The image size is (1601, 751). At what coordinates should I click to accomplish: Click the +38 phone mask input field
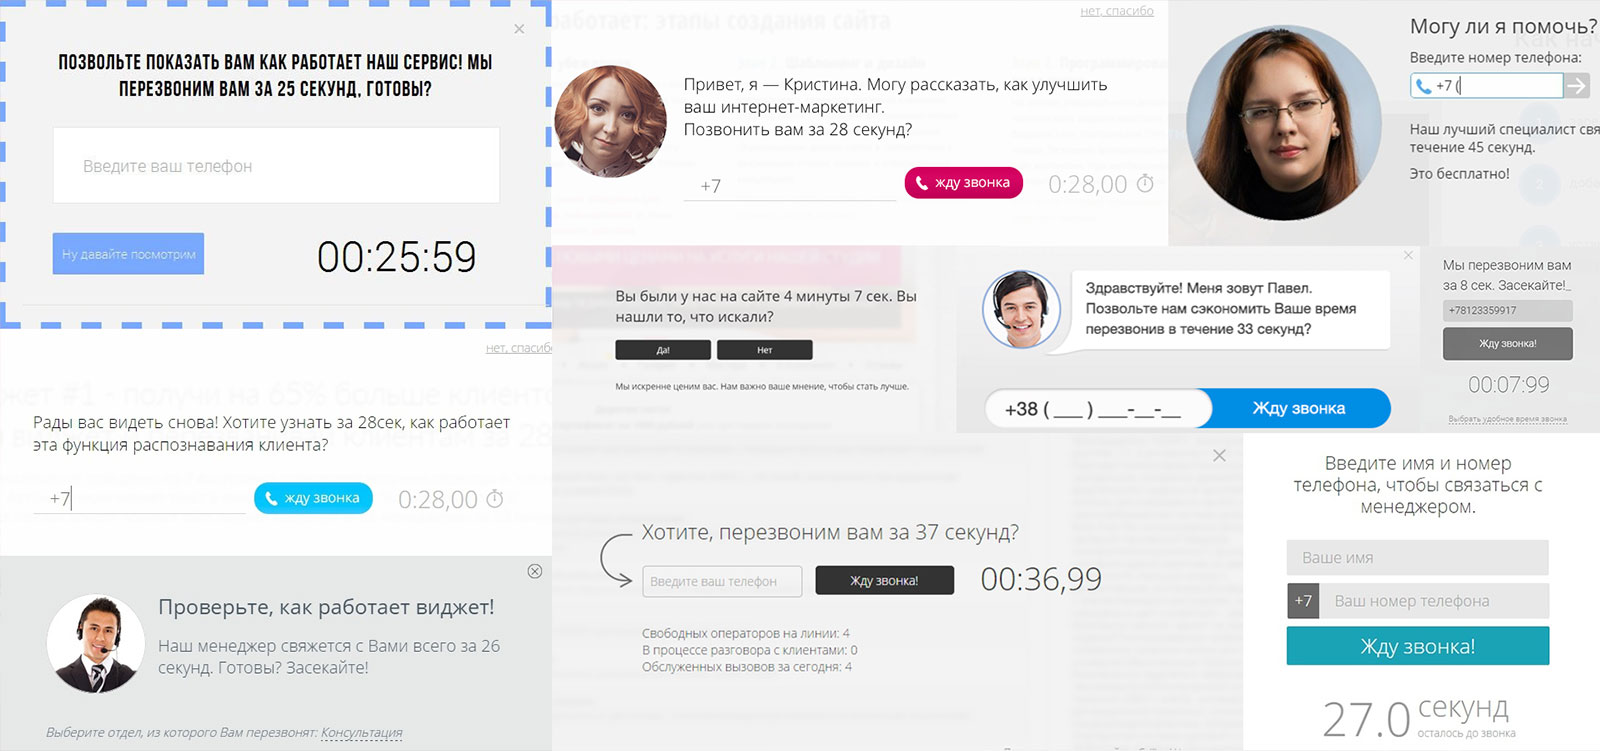(1097, 408)
